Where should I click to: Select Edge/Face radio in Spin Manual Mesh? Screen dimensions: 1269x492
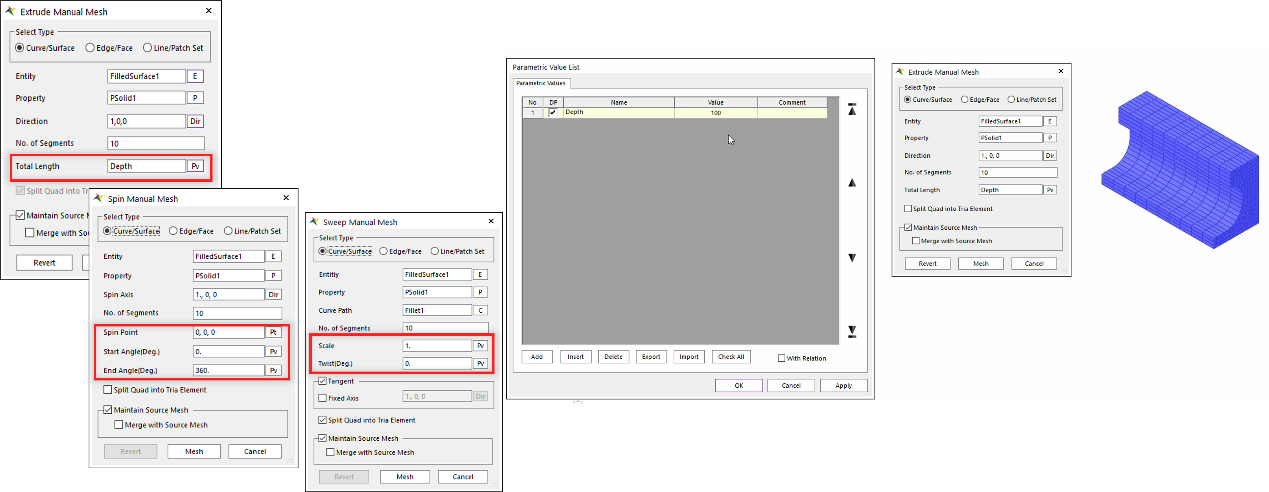tap(173, 231)
